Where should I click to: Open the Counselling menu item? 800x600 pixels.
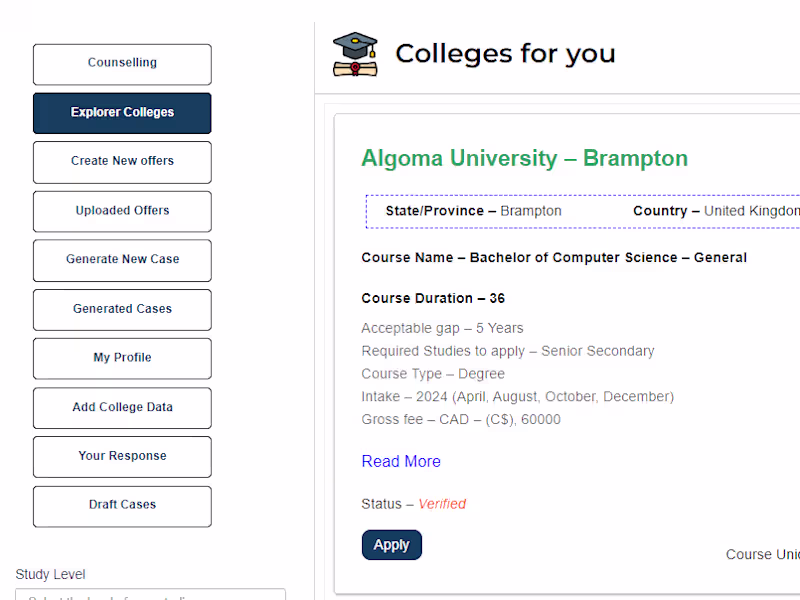tap(122, 64)
